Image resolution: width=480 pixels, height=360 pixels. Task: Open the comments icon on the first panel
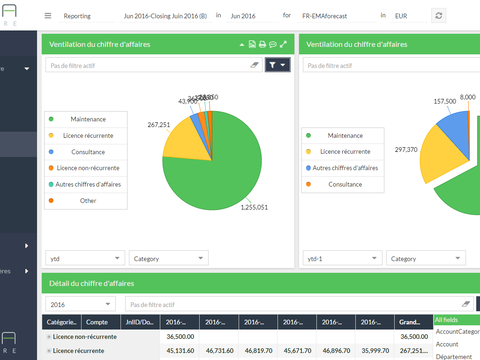pyautogui.click(x=273, y=44)
